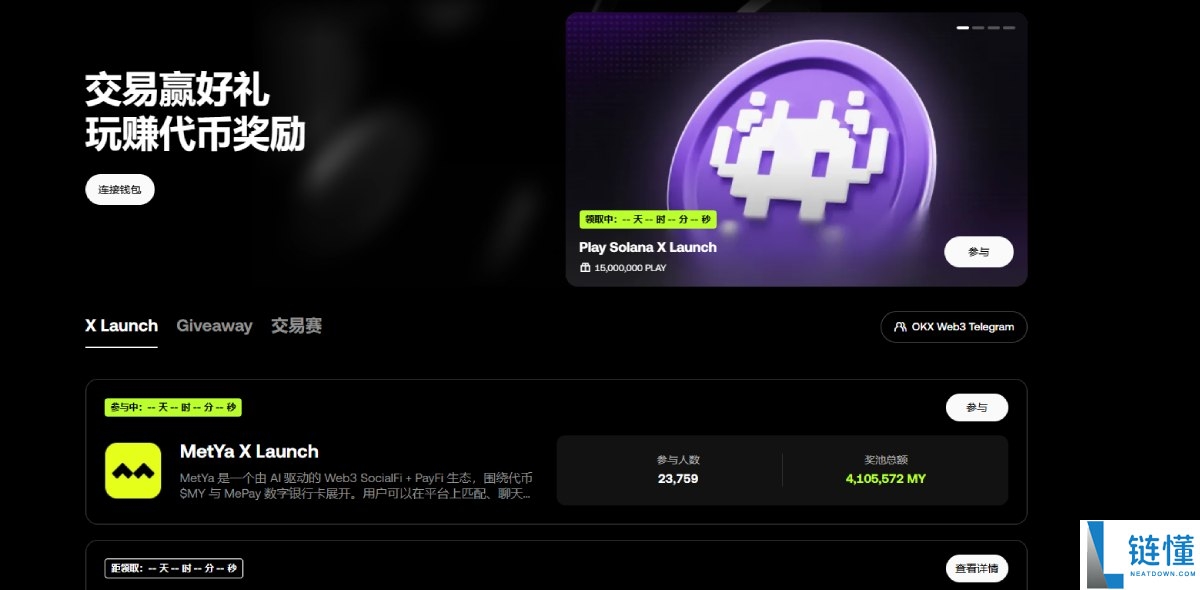Click the MetYa X Launch title
1200x590 pixels.
249,452
